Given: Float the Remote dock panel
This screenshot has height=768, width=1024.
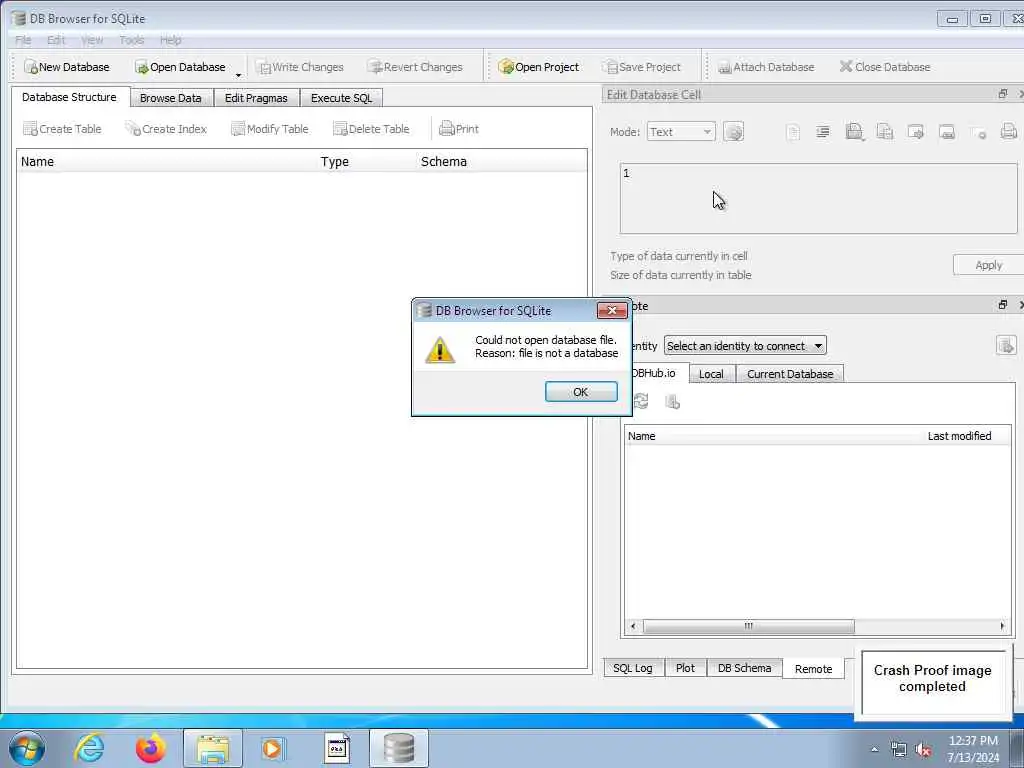Looking at the screenshot, I should point(1002,305).
